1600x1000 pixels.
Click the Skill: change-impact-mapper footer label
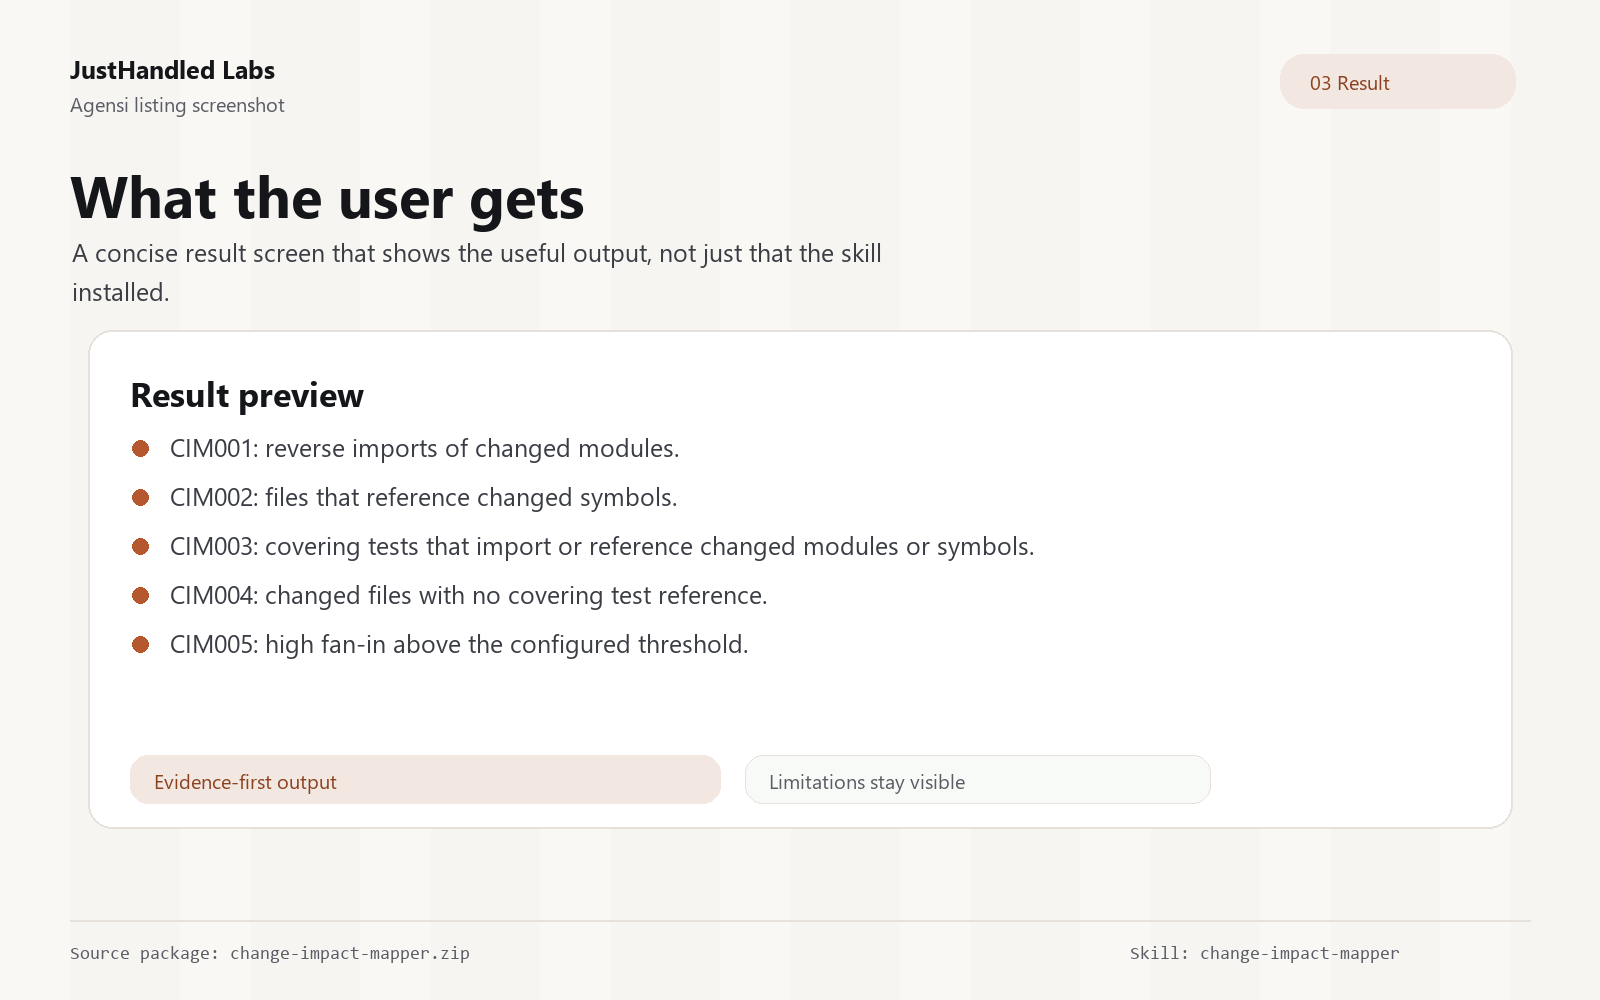pyautogui.click(x=1264, y=953)
